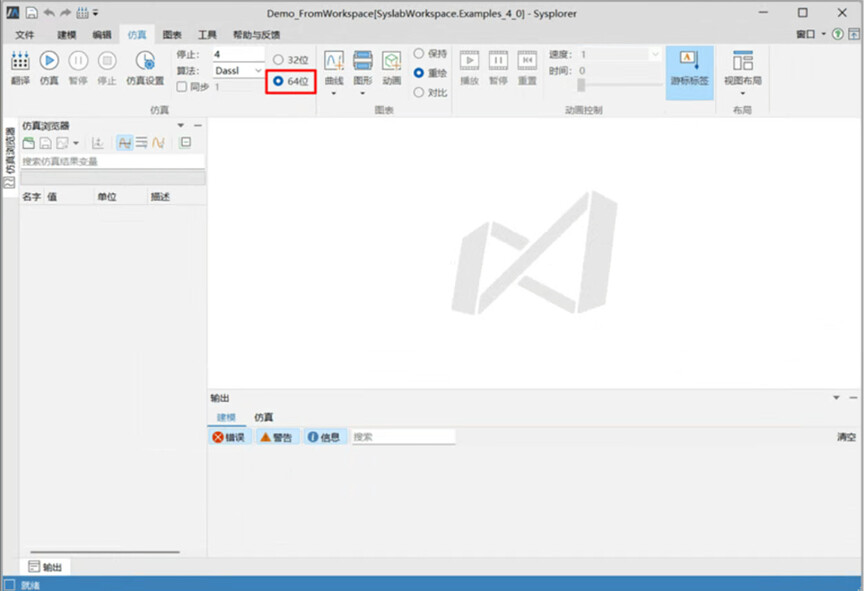
Task: Toggle the 游标标签 cursor label button
Action: (689, 73)
